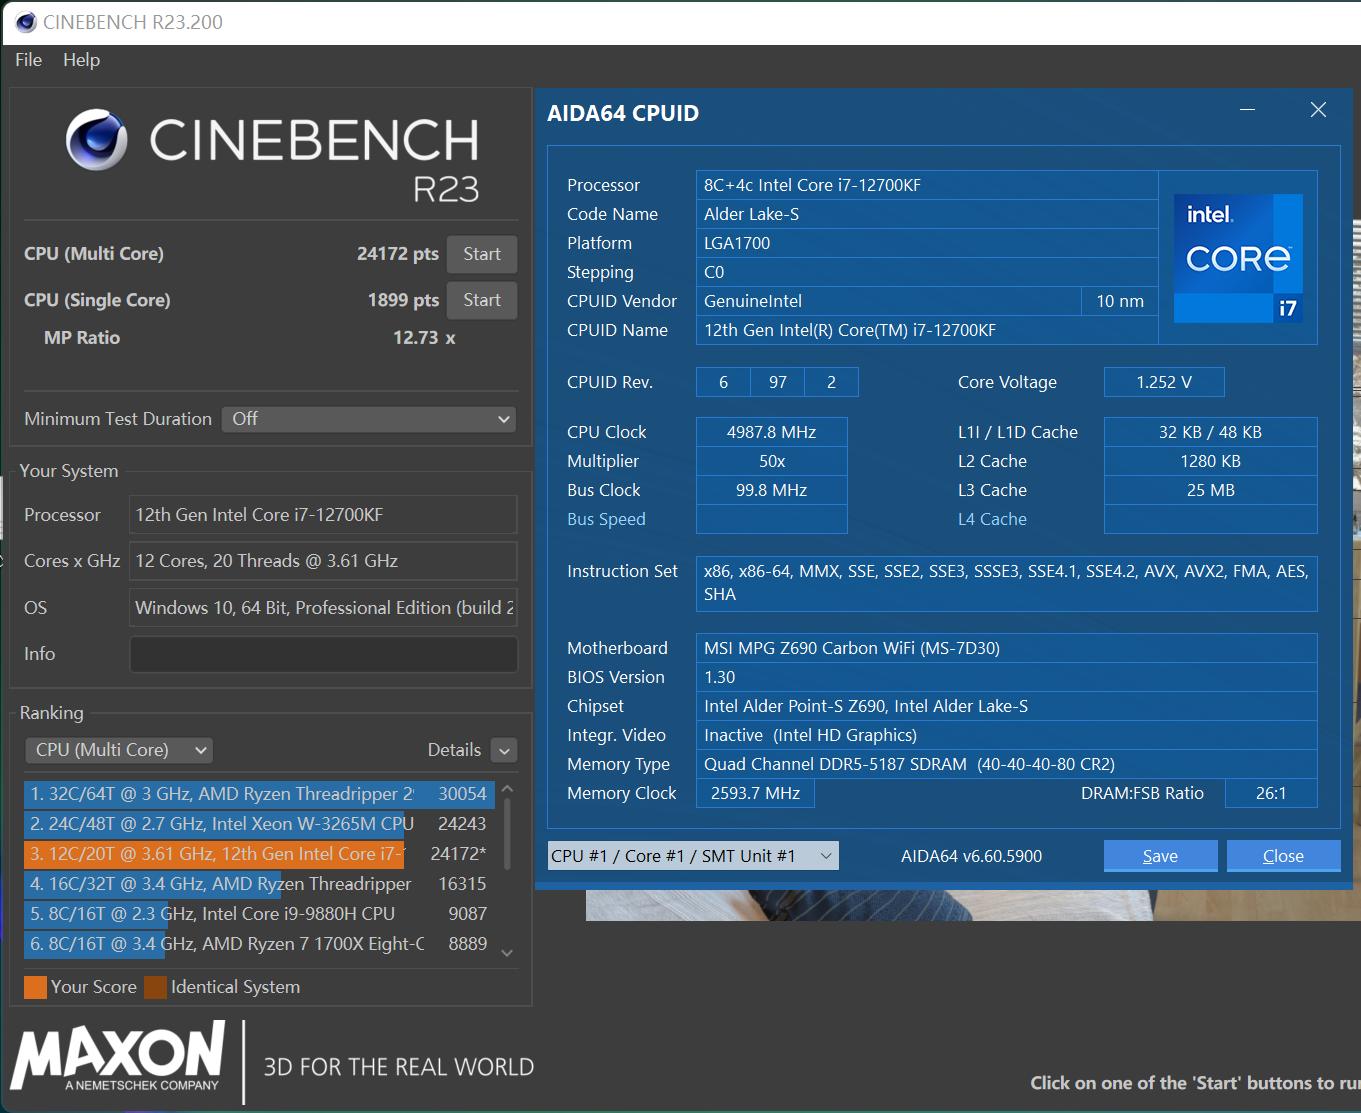Viewport: 1361px width, 1113px height.
Task: Start the CPU Multi Core test
Action: click(x=481, y=254)
